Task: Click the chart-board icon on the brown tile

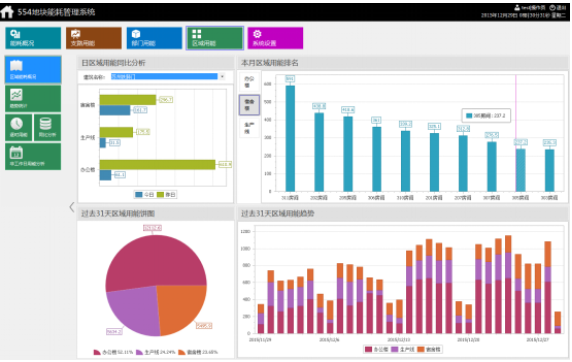Action: coord(76,34)
